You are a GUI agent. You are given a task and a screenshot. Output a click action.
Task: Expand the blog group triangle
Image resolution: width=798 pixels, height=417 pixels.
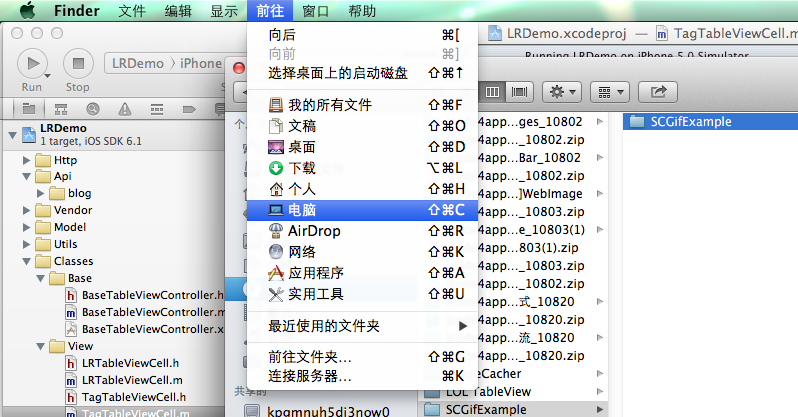pos(40,193)
